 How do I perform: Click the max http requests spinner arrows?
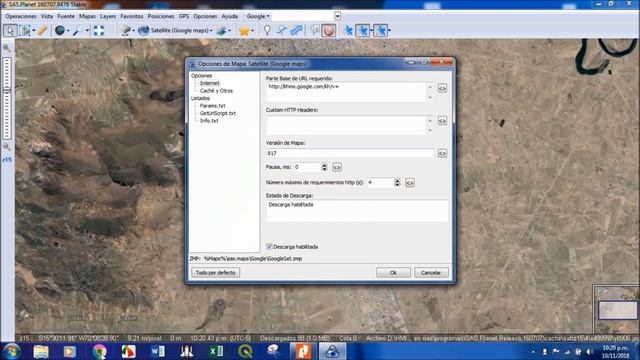coord(397,182)
